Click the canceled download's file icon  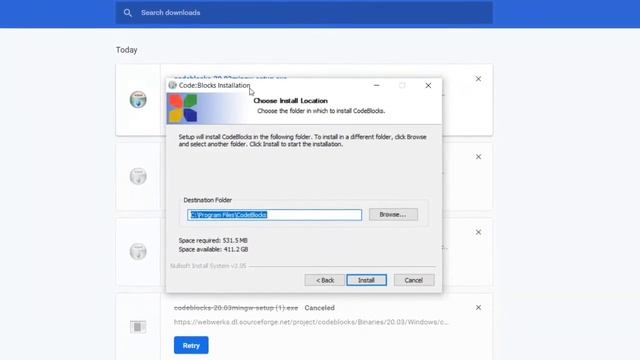point(138,327)
